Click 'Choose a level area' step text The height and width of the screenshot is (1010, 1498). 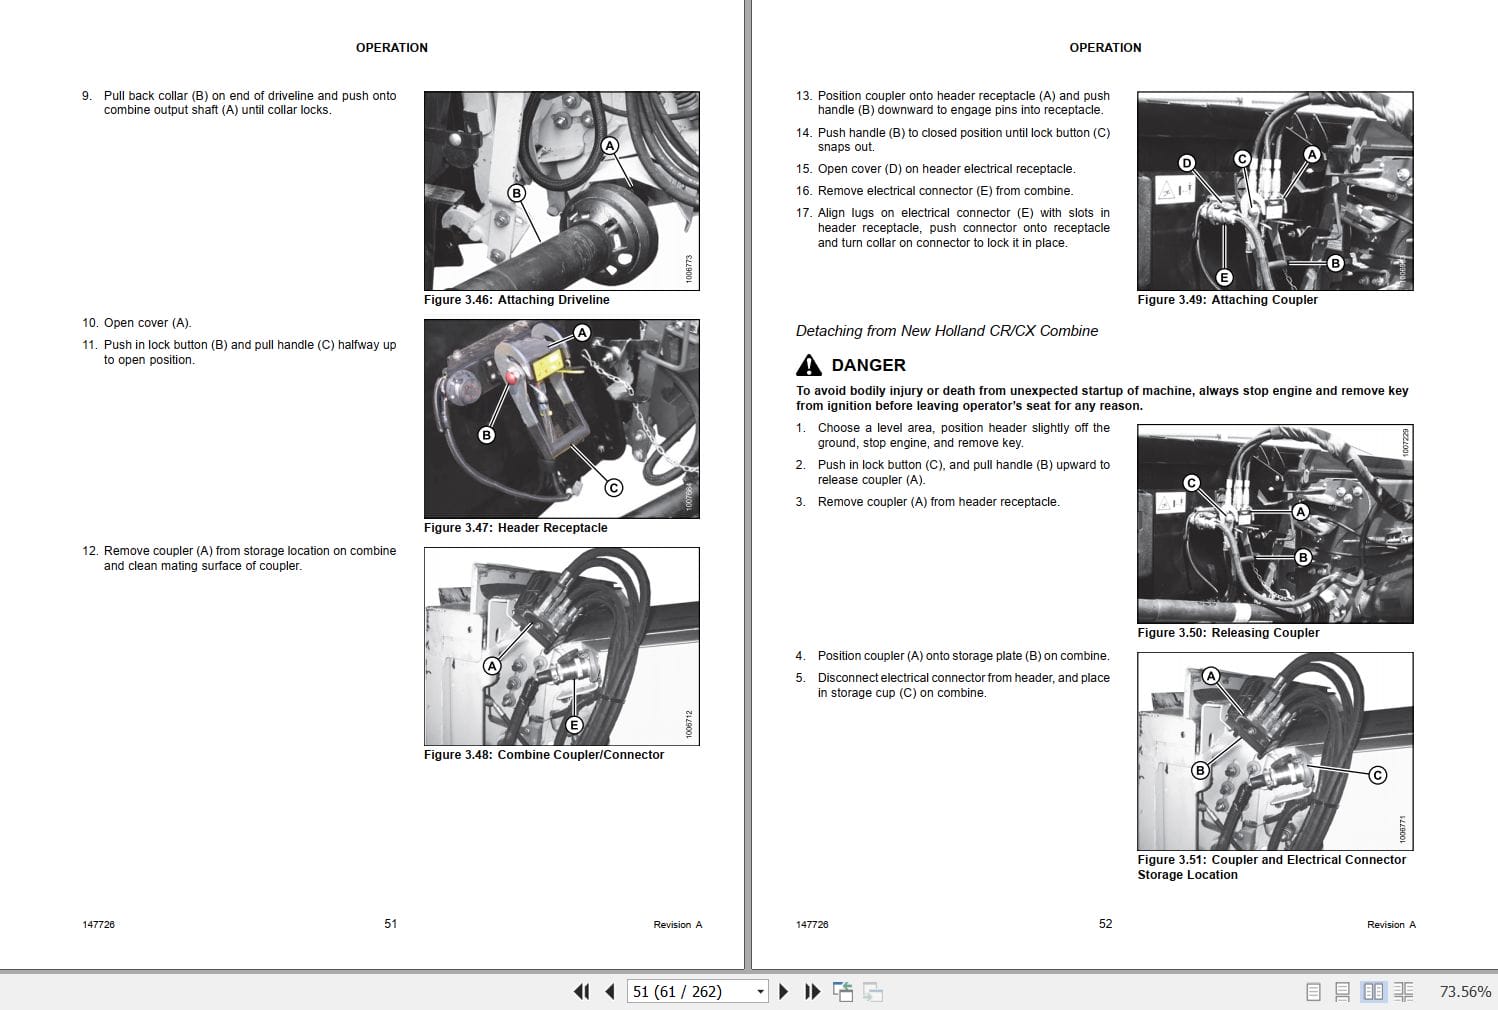click(964, 435)
